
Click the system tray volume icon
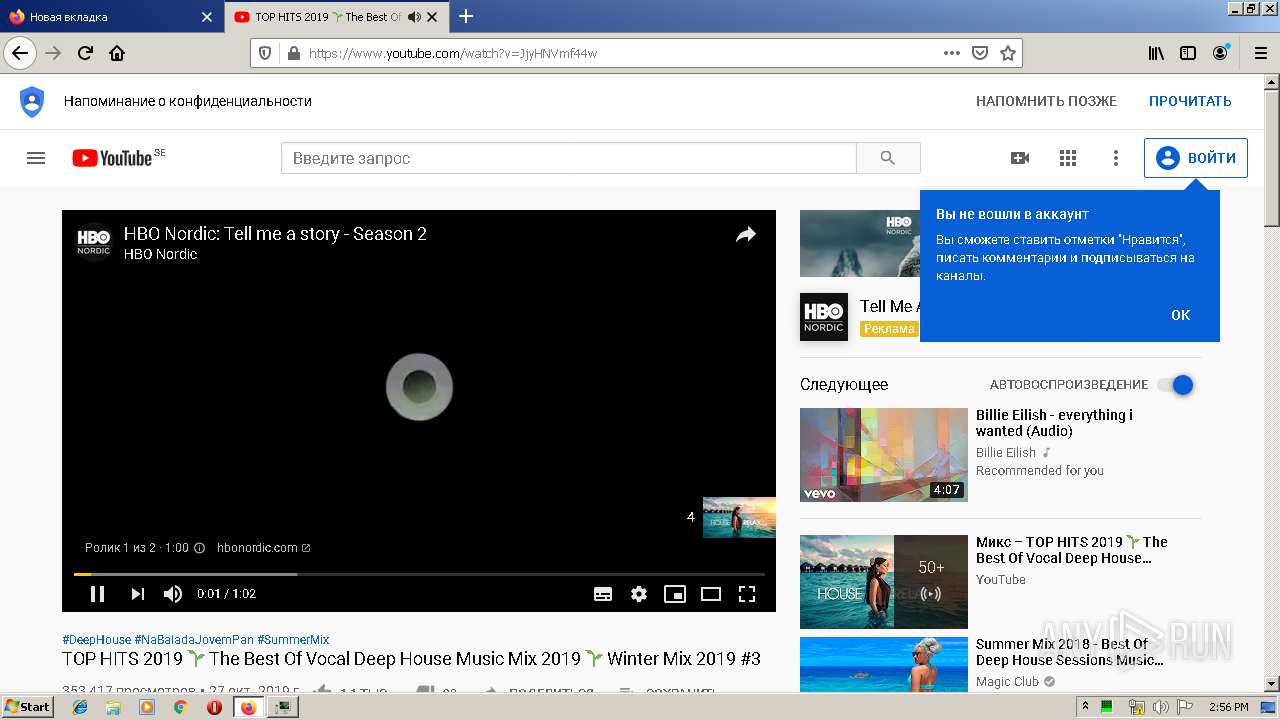[1160, 707]
